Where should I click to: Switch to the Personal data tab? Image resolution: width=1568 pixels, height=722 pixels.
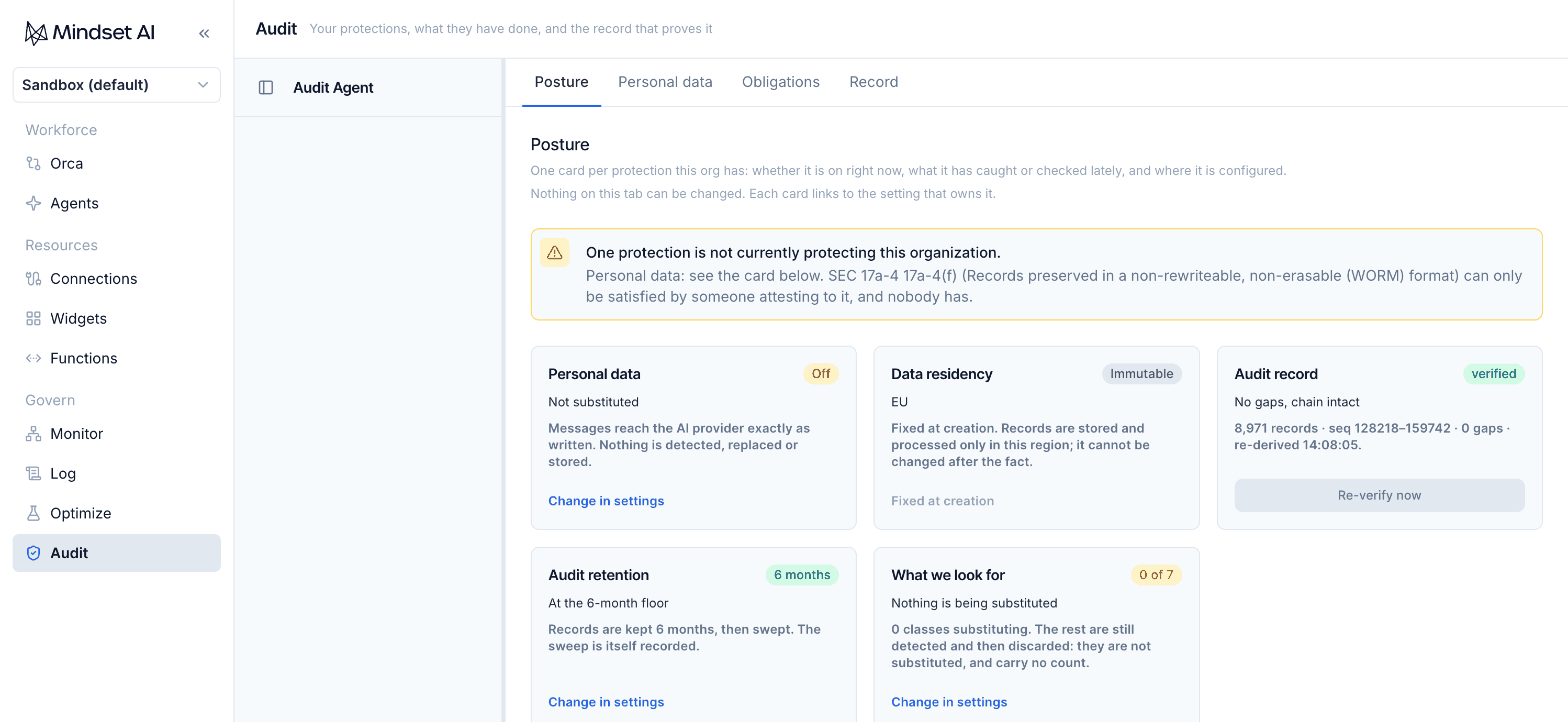(665, 82)
